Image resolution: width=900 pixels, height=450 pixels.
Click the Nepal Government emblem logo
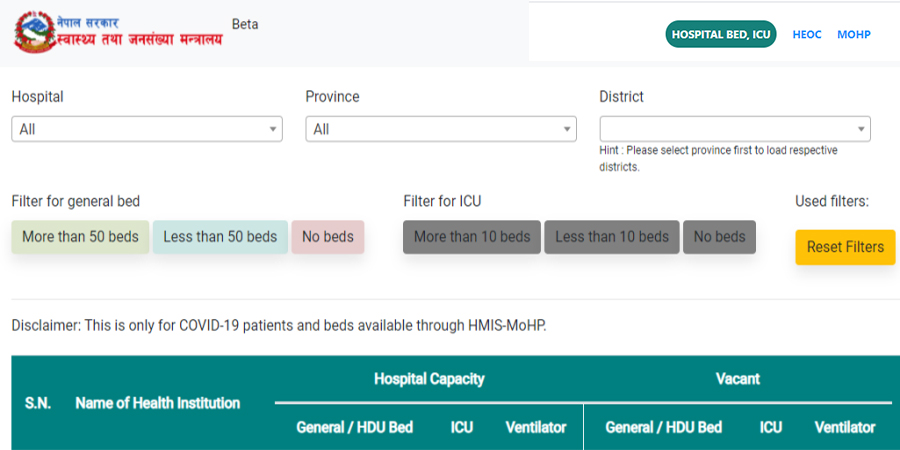(x=34, y=32)
